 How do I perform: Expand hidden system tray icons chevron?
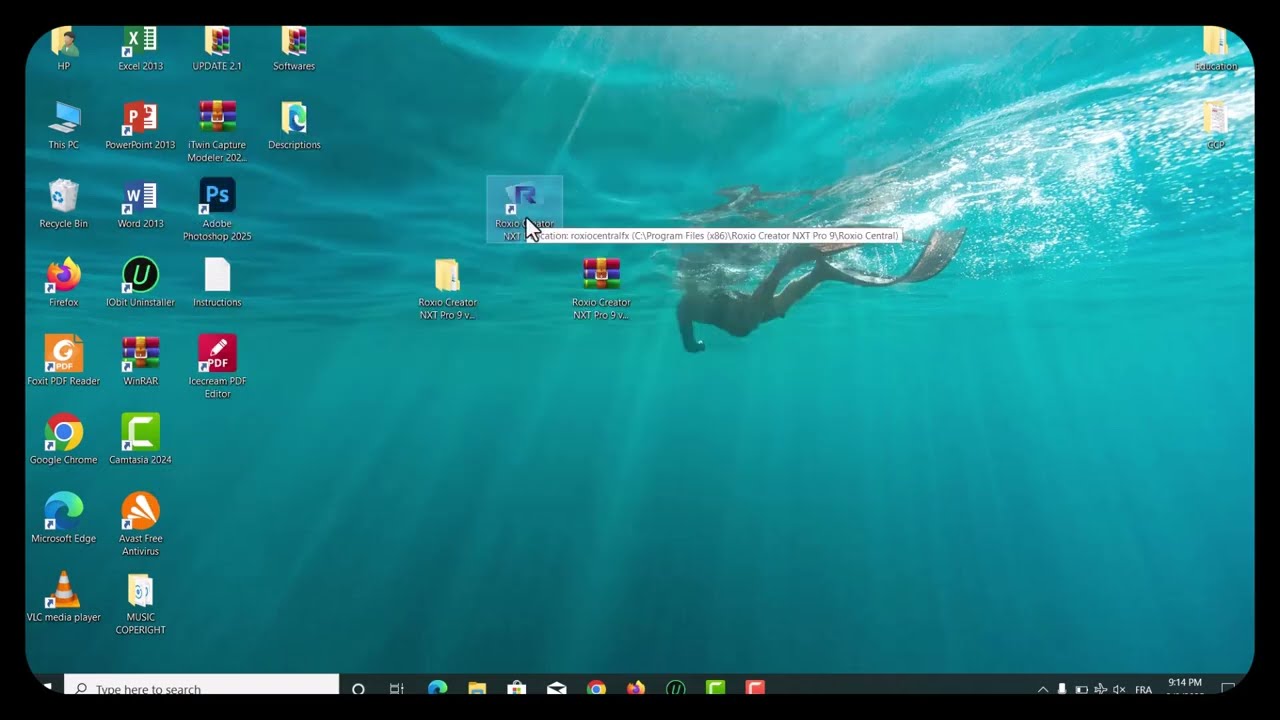tap(1043, 689)
